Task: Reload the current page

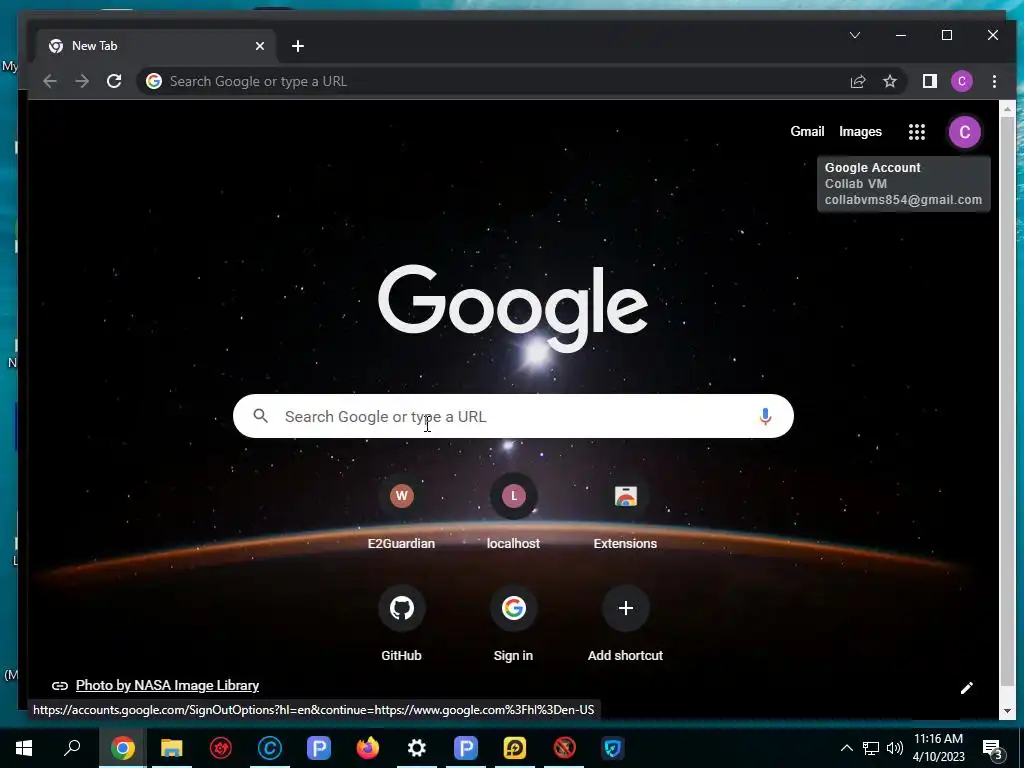Action: point(114,81)
